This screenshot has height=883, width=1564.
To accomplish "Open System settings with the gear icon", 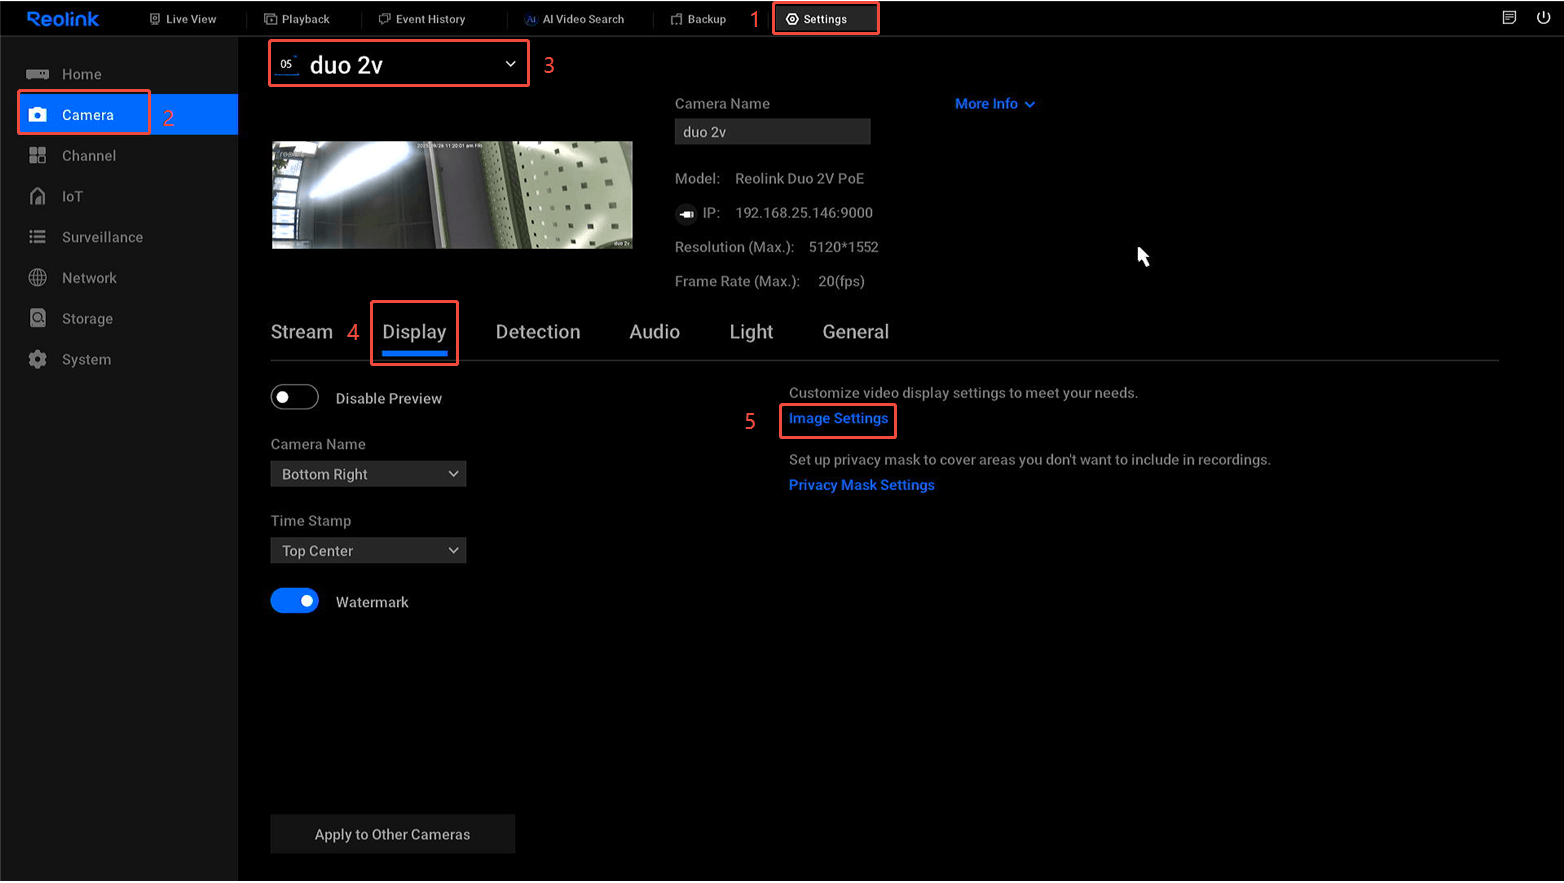I will tap(38, 360).
